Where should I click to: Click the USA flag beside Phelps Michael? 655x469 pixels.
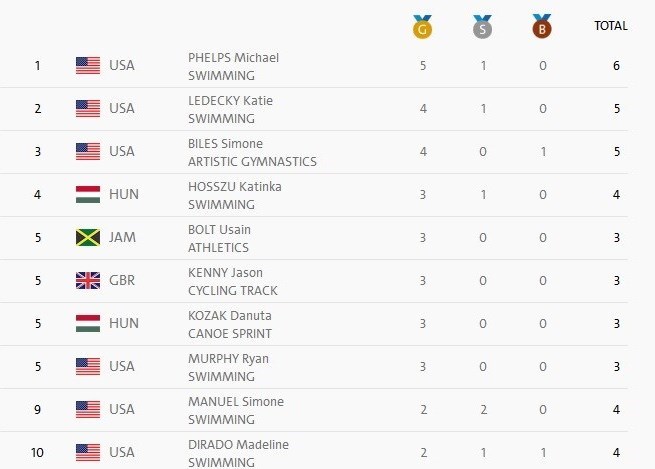tap(88, 66)
